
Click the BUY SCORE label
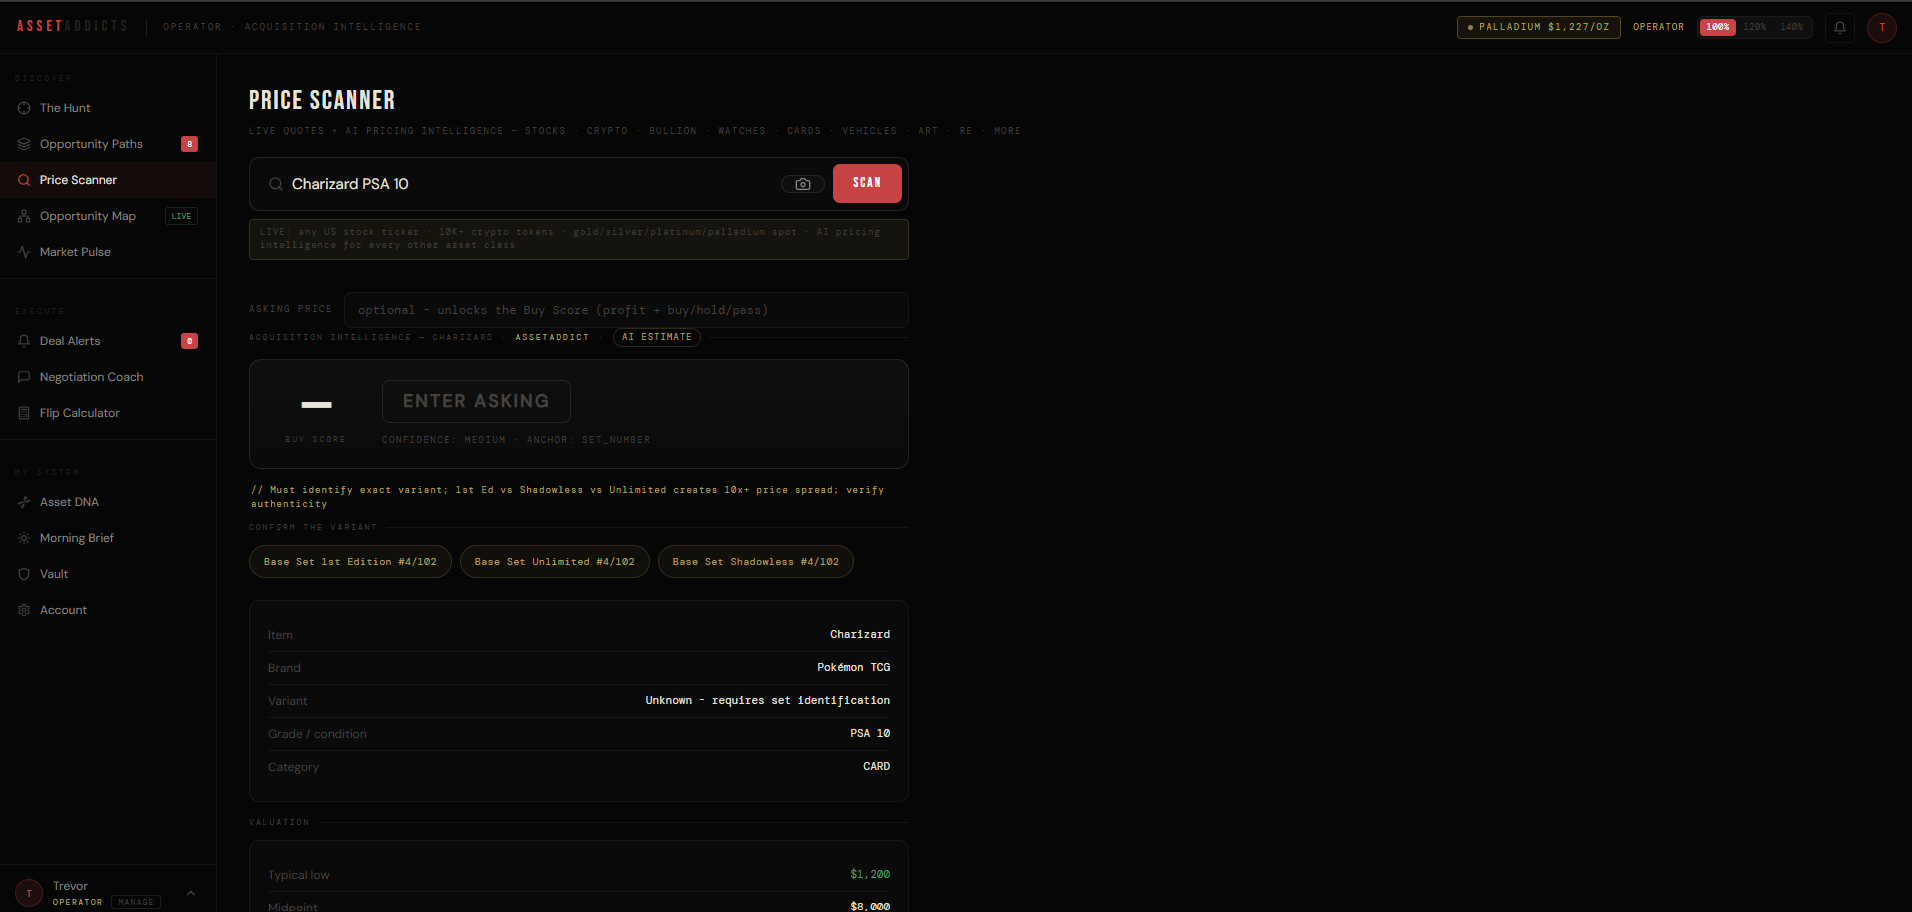point(315,439)
